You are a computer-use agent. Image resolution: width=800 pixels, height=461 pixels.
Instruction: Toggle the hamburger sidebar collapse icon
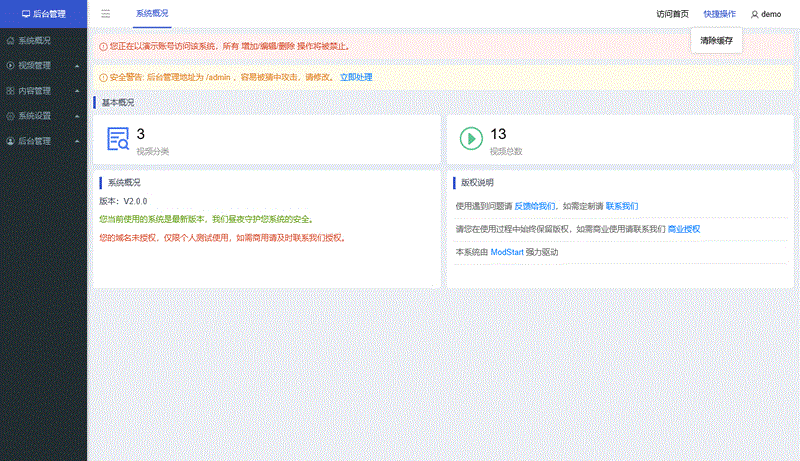(106, 14)
